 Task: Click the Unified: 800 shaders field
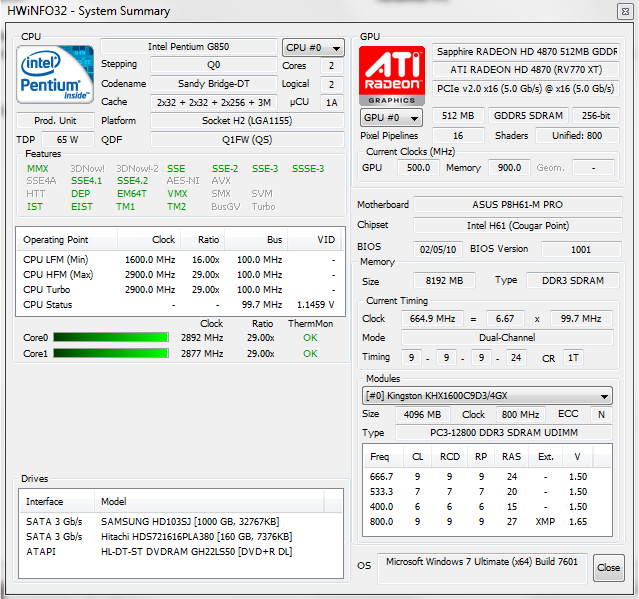tap(577, 136)
